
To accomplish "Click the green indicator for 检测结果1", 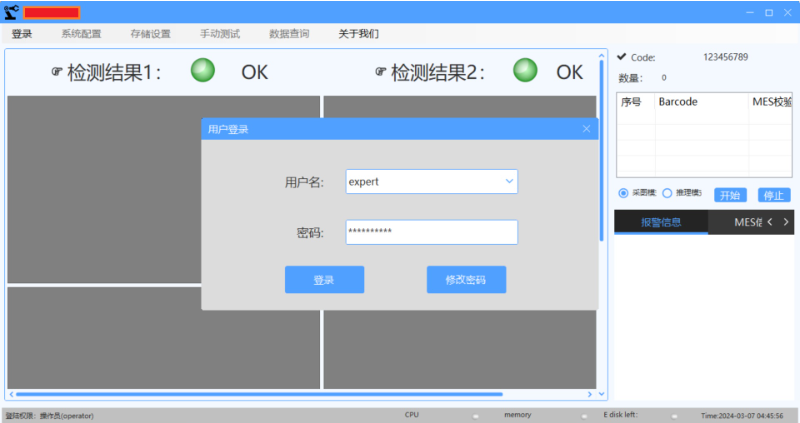I will [203, 71].
